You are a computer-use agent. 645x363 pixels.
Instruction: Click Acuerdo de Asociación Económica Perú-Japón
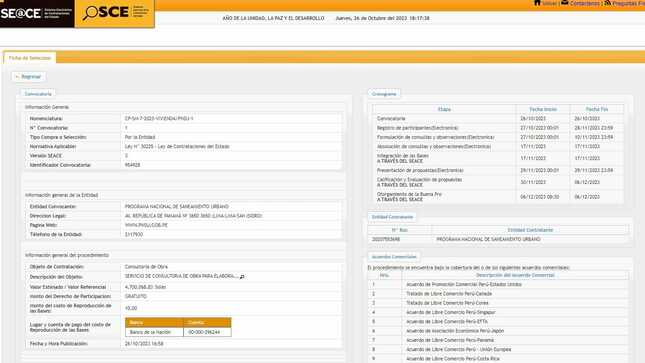pos(455,331)
